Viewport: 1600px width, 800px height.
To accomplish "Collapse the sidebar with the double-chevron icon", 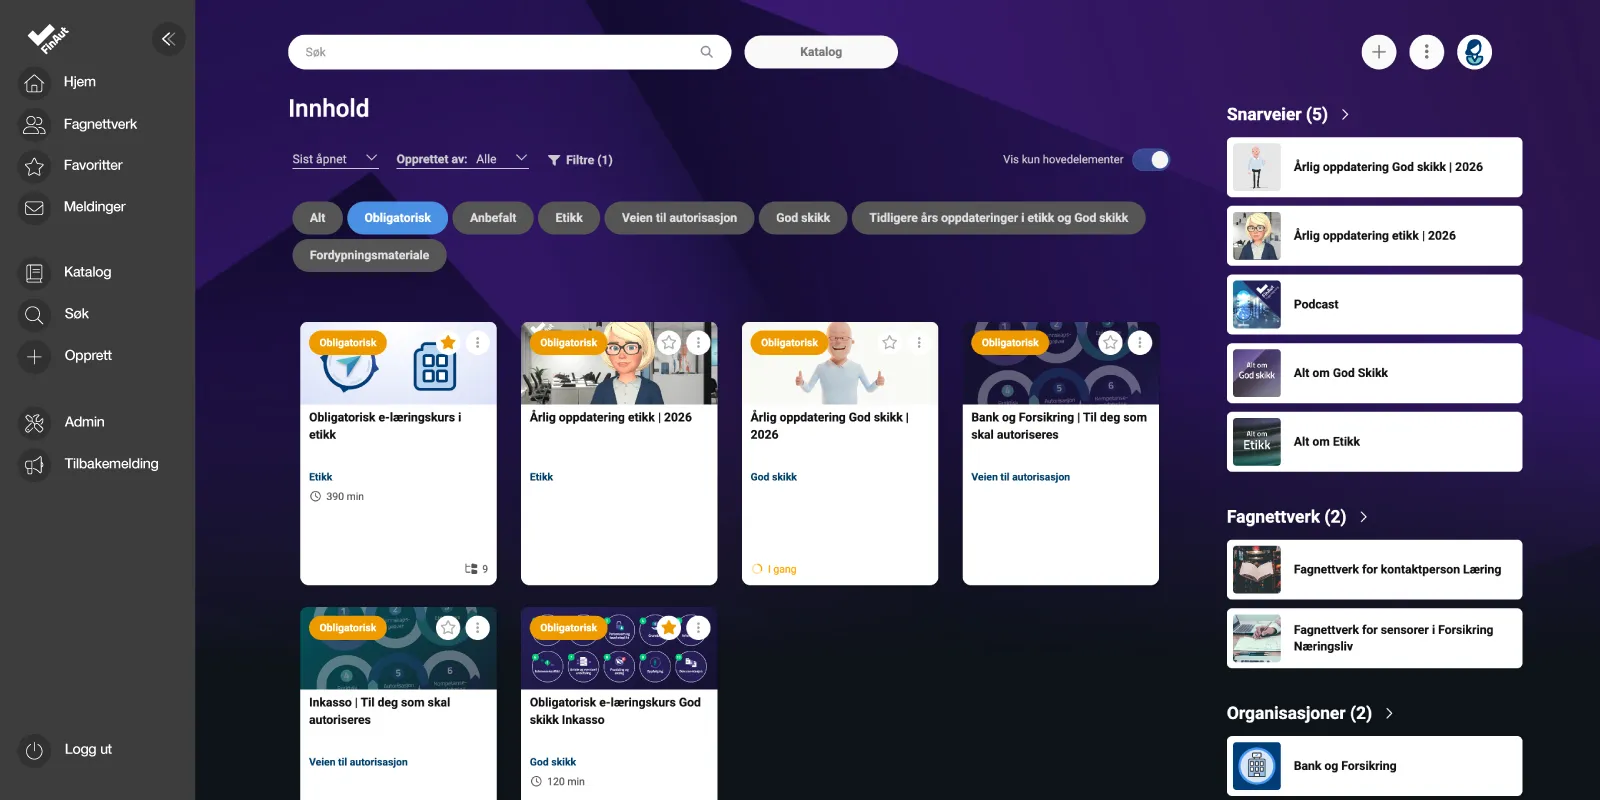I will tap(168, 39).
